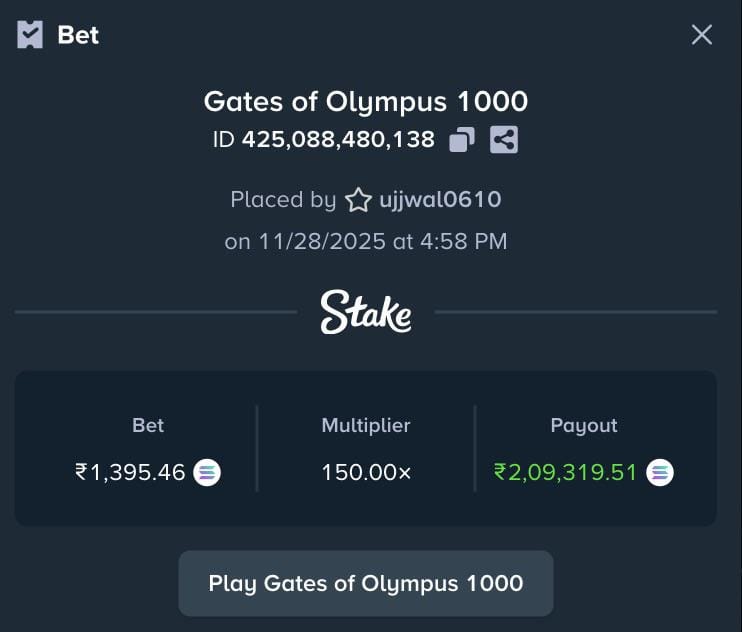Click the Bet label above the amount
Screen dimensions: 742x632
coord(148,425)
